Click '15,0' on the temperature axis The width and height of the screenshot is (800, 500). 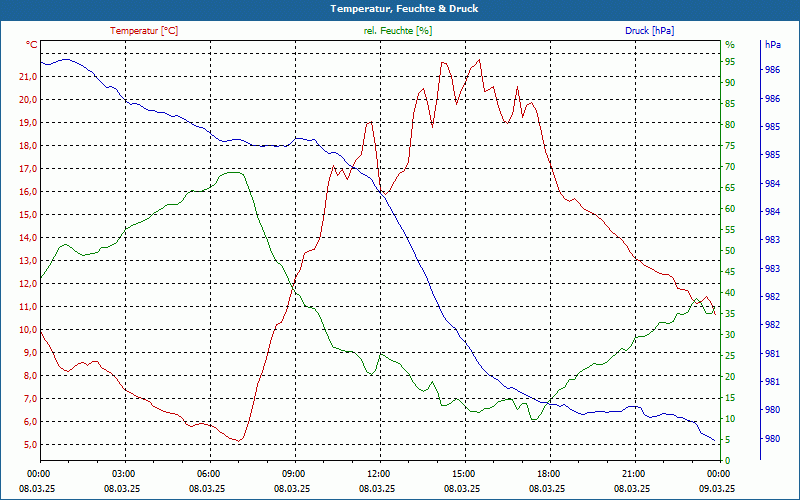28,214
